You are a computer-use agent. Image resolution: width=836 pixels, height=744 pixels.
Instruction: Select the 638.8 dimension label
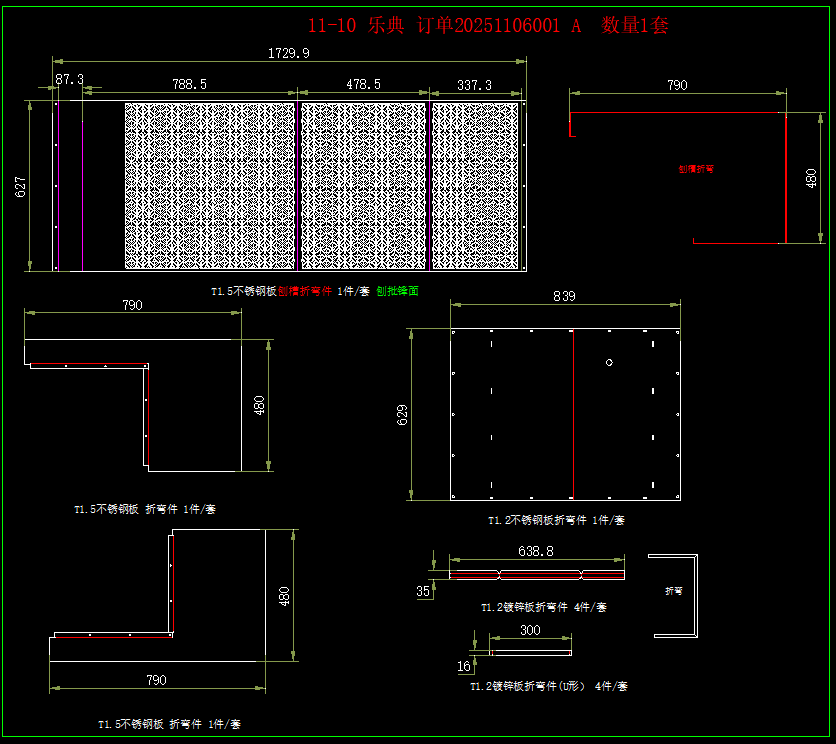[536, 550]
